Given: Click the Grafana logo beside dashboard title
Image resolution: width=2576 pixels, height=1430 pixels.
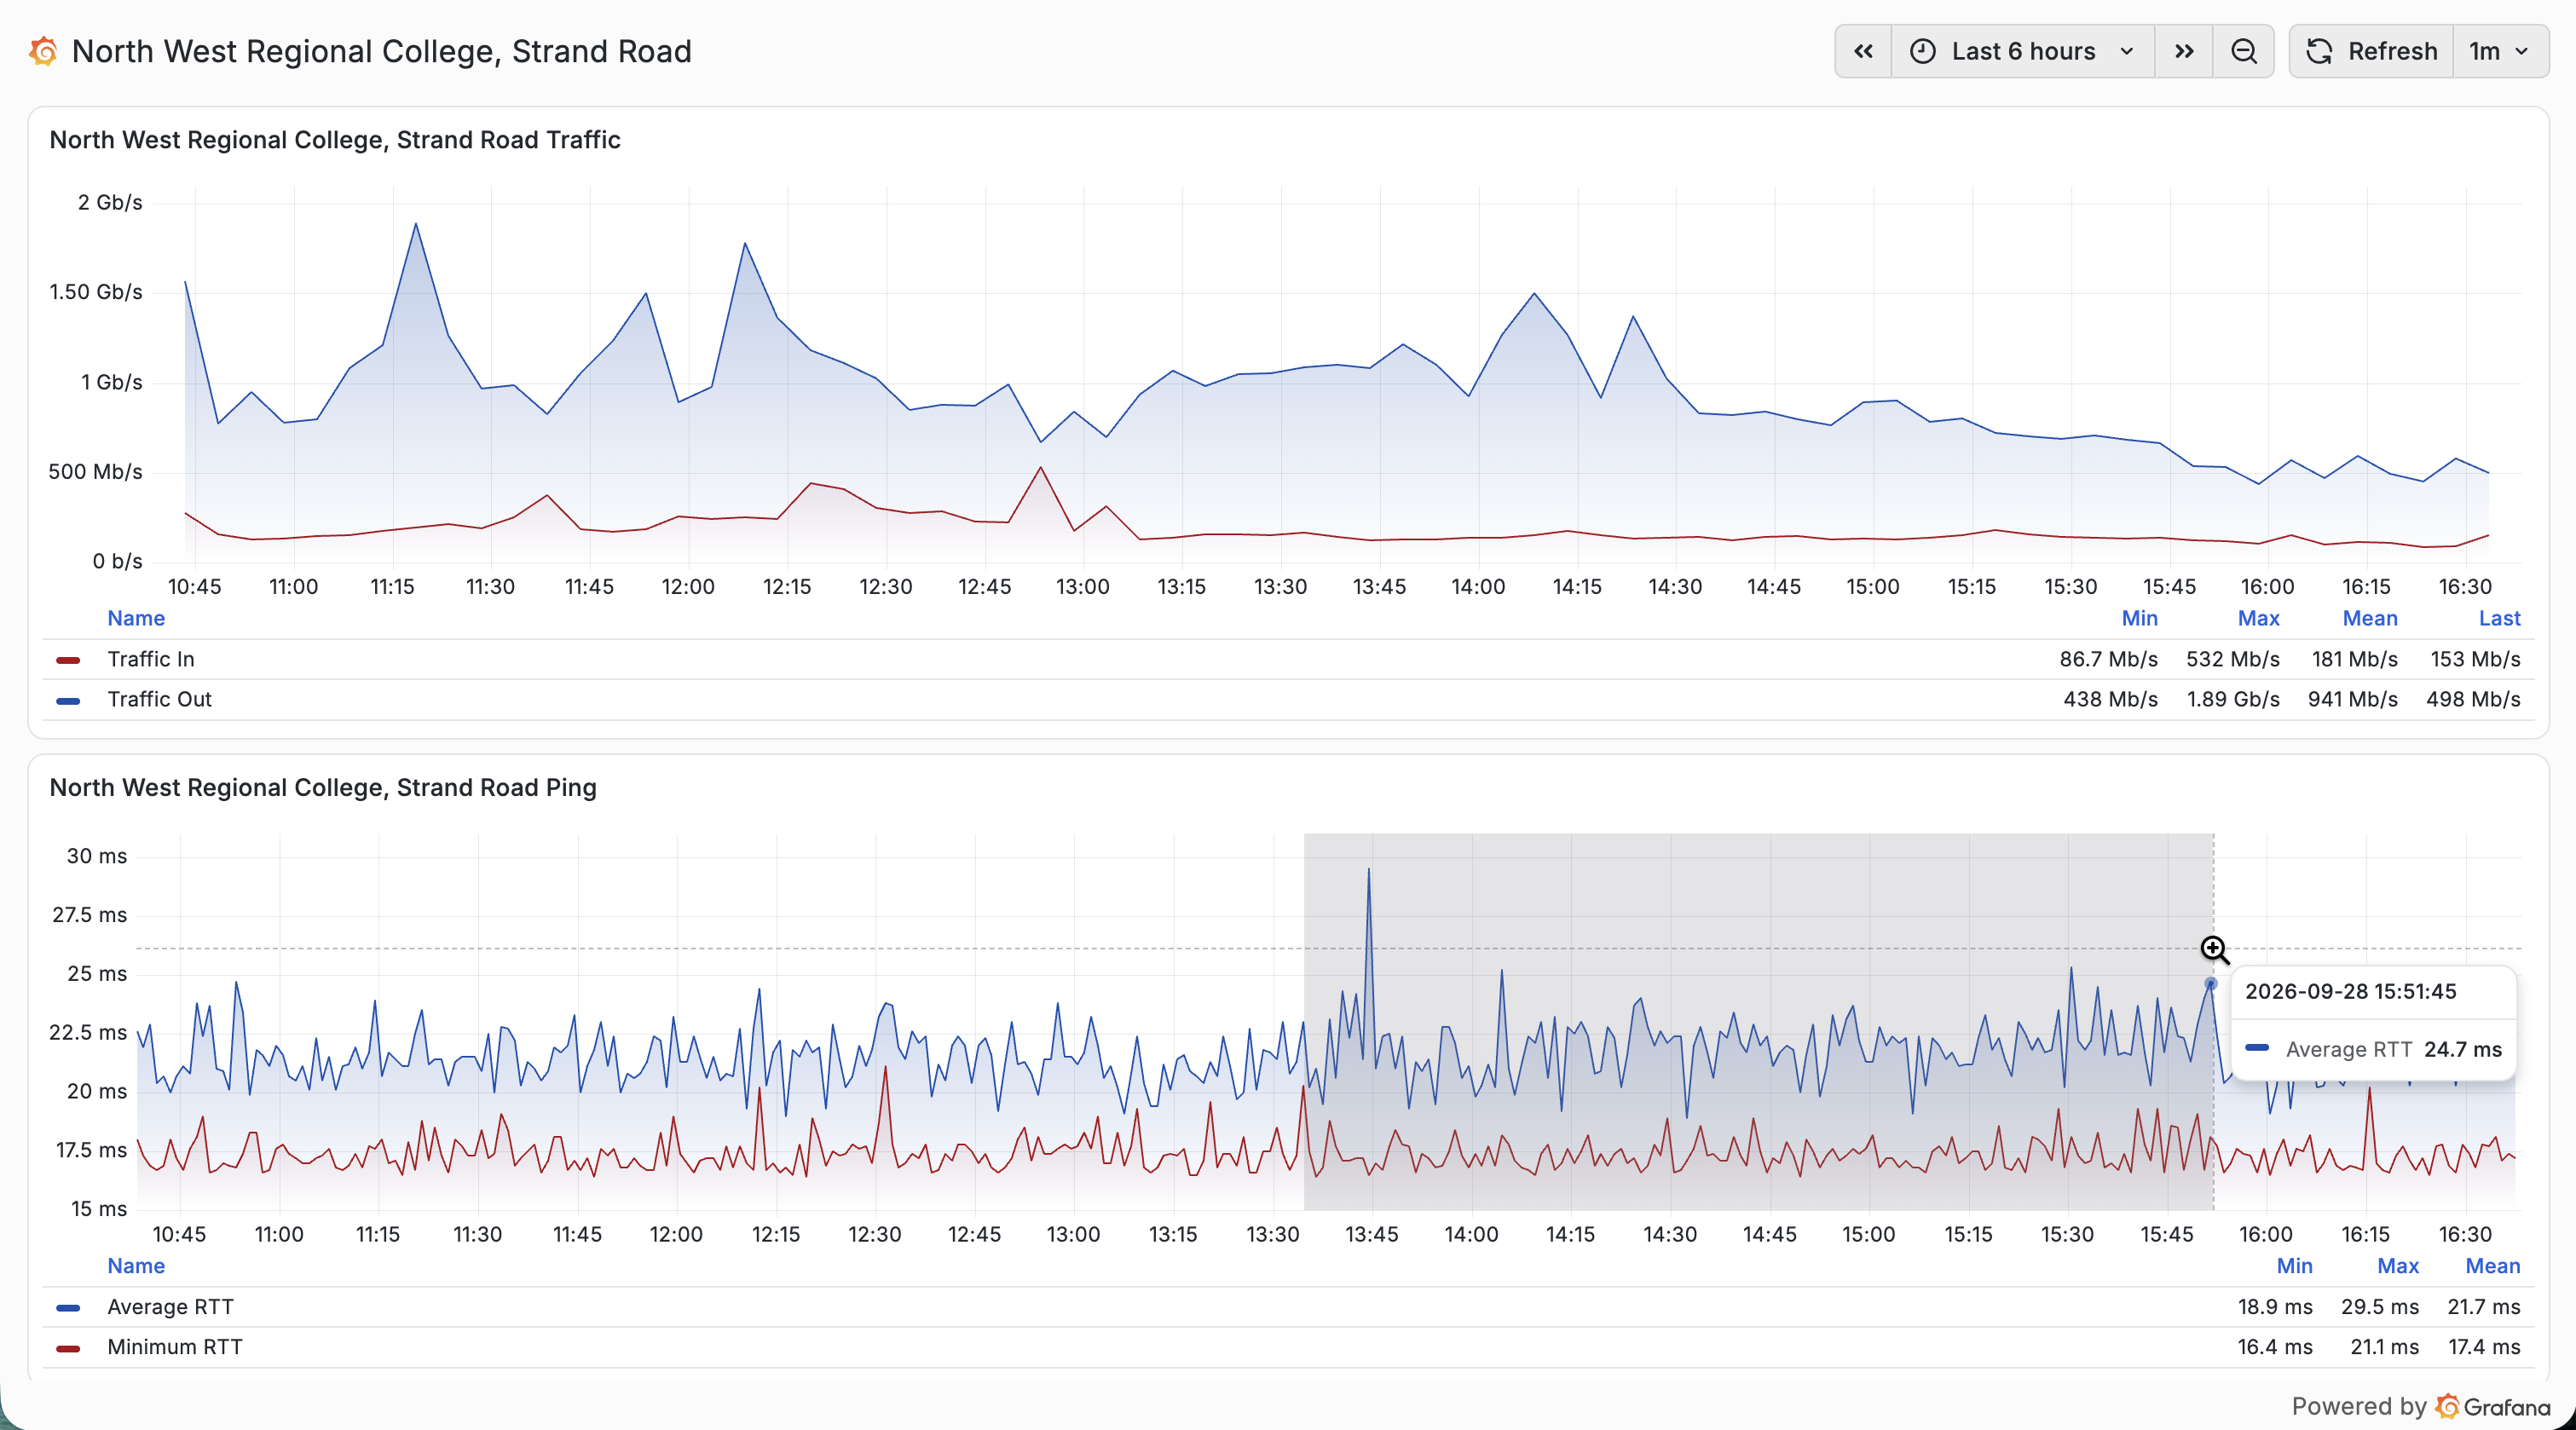Looking at the screenshot, I should click(x=43, y=51).
